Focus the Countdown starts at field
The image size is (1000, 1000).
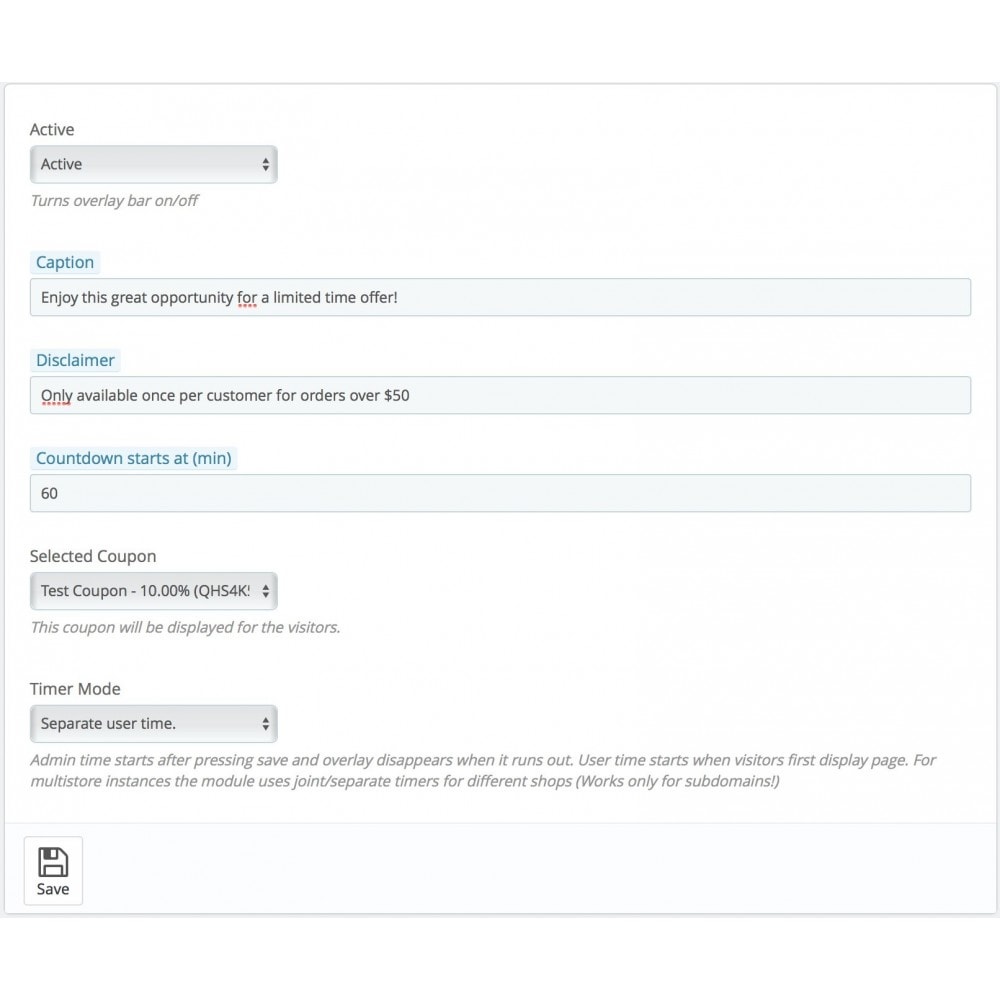(x=500, y=493)
